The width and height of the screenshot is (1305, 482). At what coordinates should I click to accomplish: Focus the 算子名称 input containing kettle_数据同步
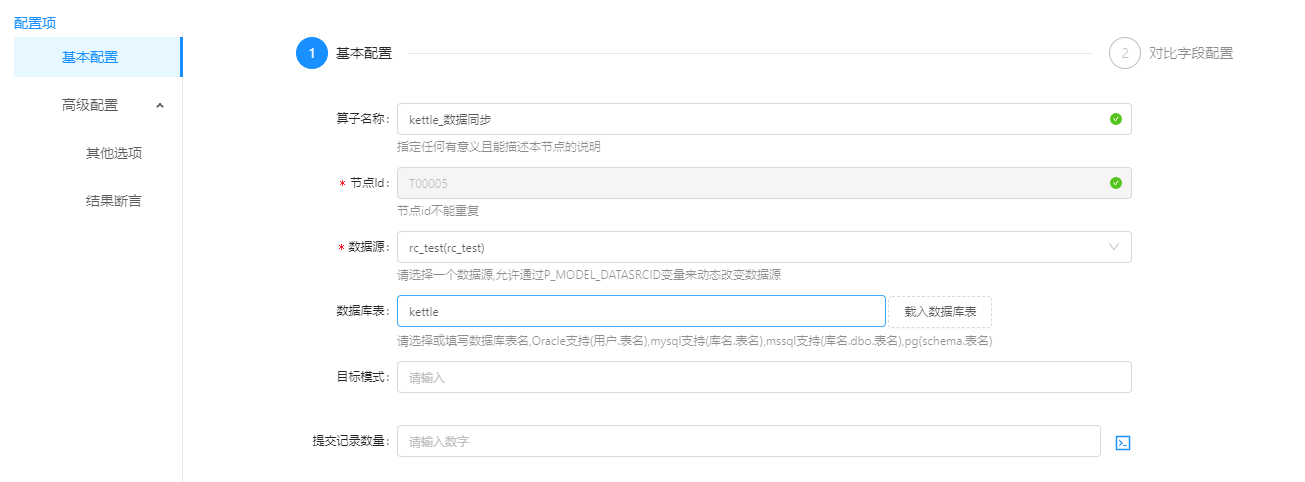pos(750,119)
